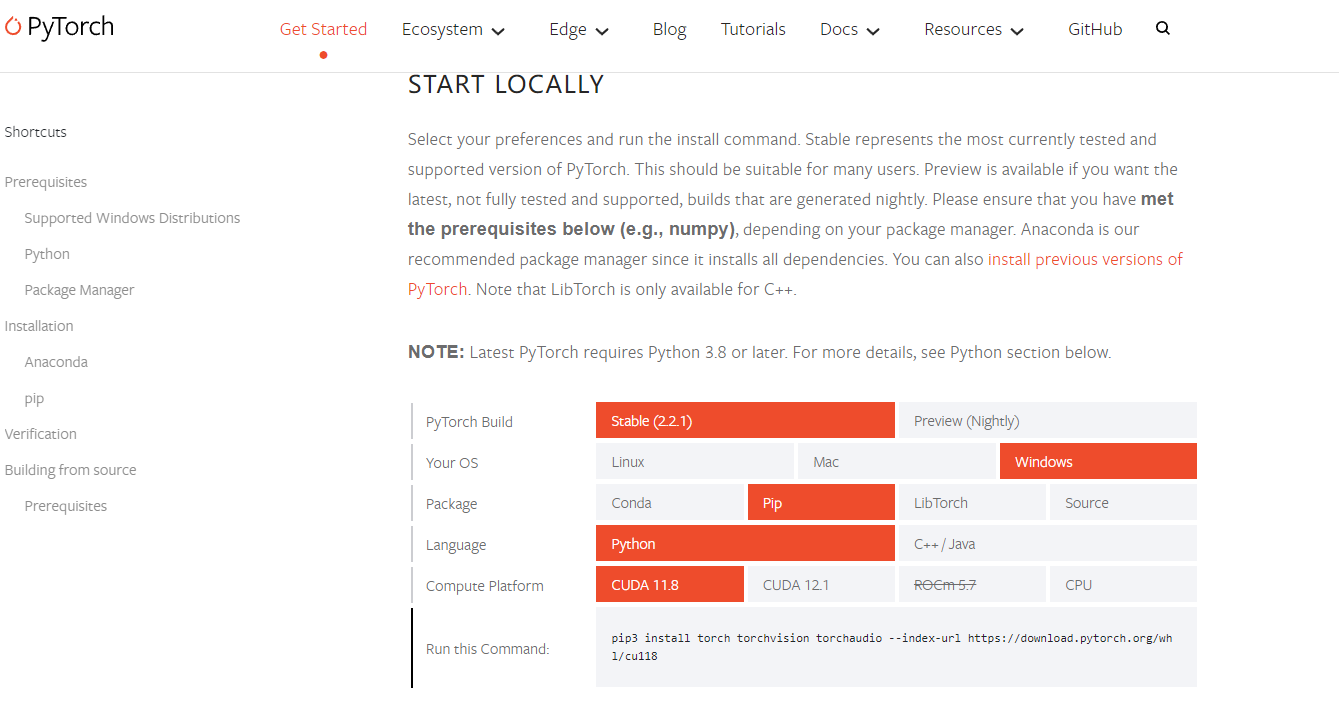Choose Linux as your OS

point(695,461)
